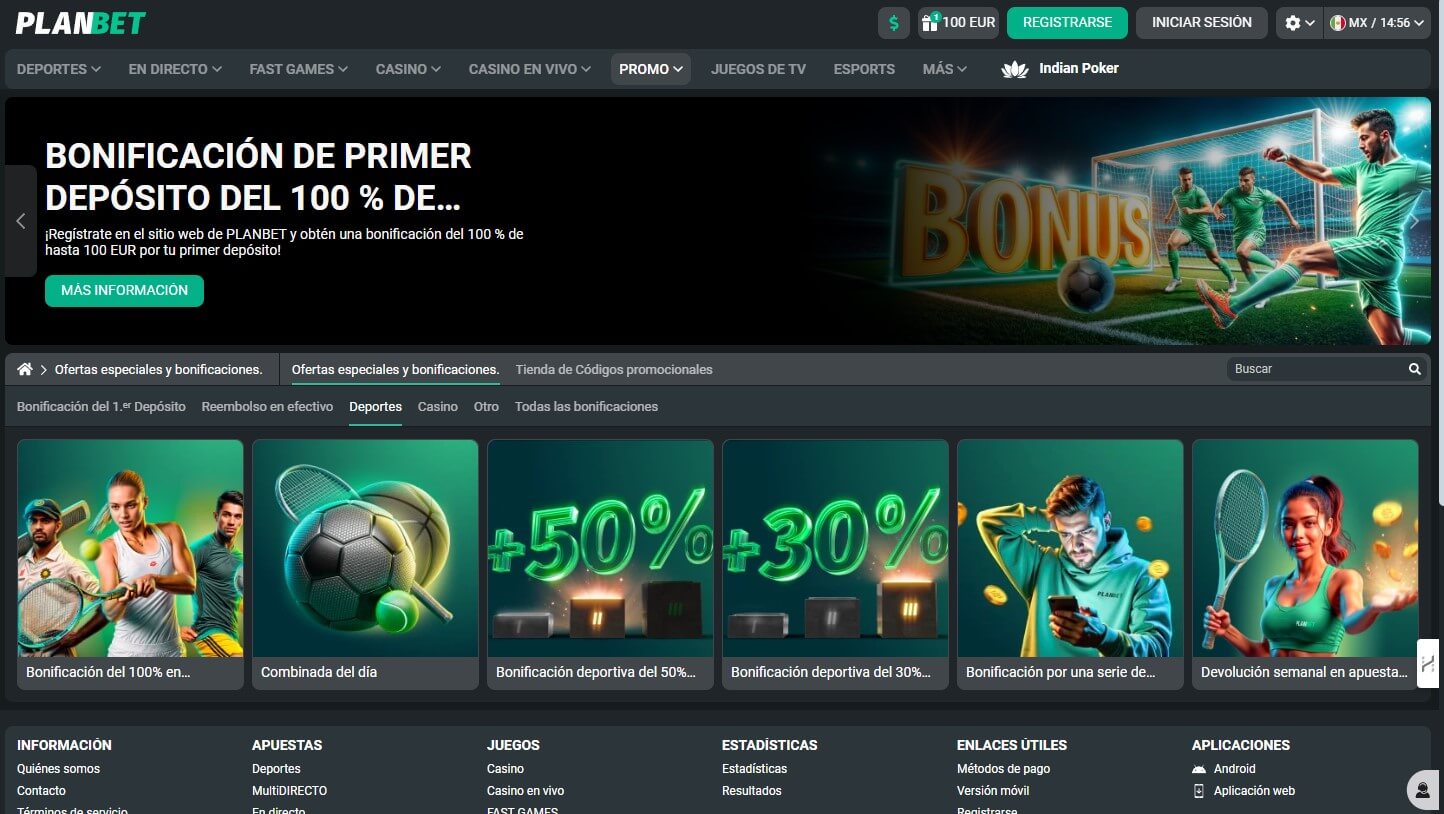Expand the CASINO EN VIVO dropdown

click(x=530, y=69)
